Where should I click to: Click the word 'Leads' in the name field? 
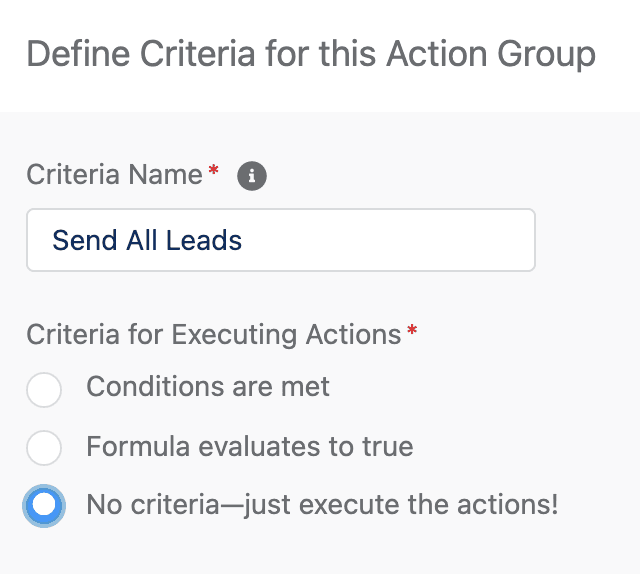(205, 240)
